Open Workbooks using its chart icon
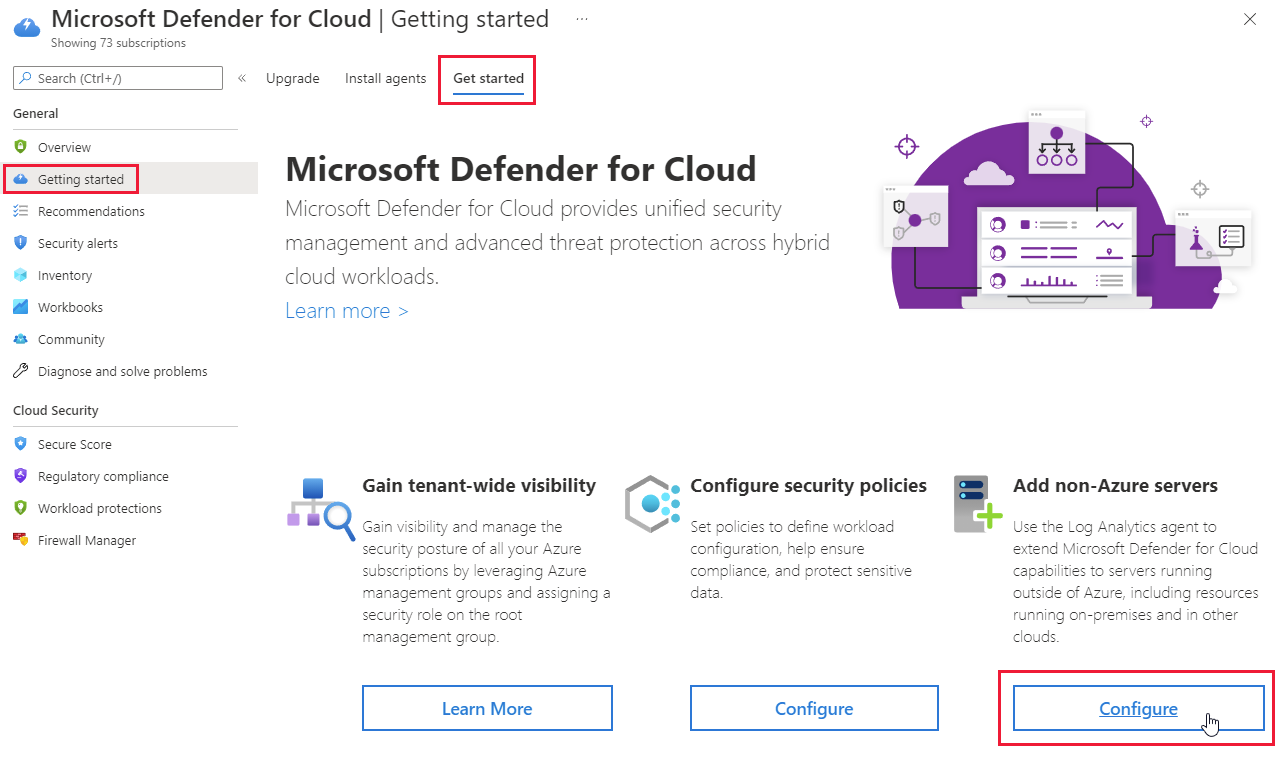Screen dimensions: 1278x759 point(20,307)
